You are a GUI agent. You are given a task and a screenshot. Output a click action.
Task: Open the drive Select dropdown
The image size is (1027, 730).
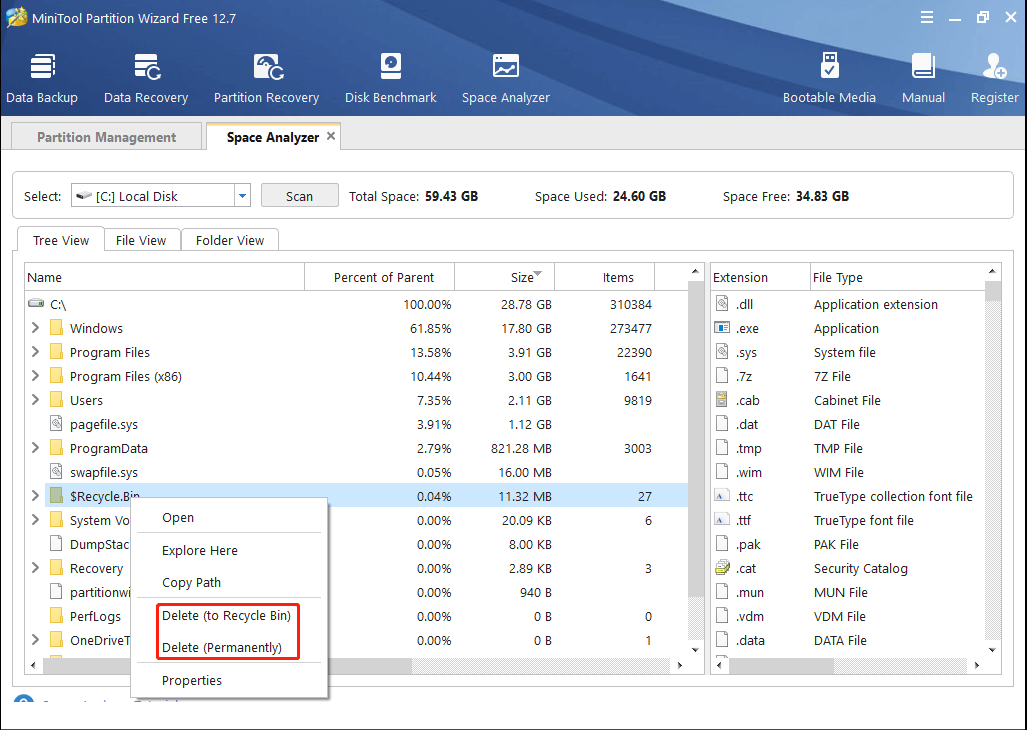pos(242,196)
